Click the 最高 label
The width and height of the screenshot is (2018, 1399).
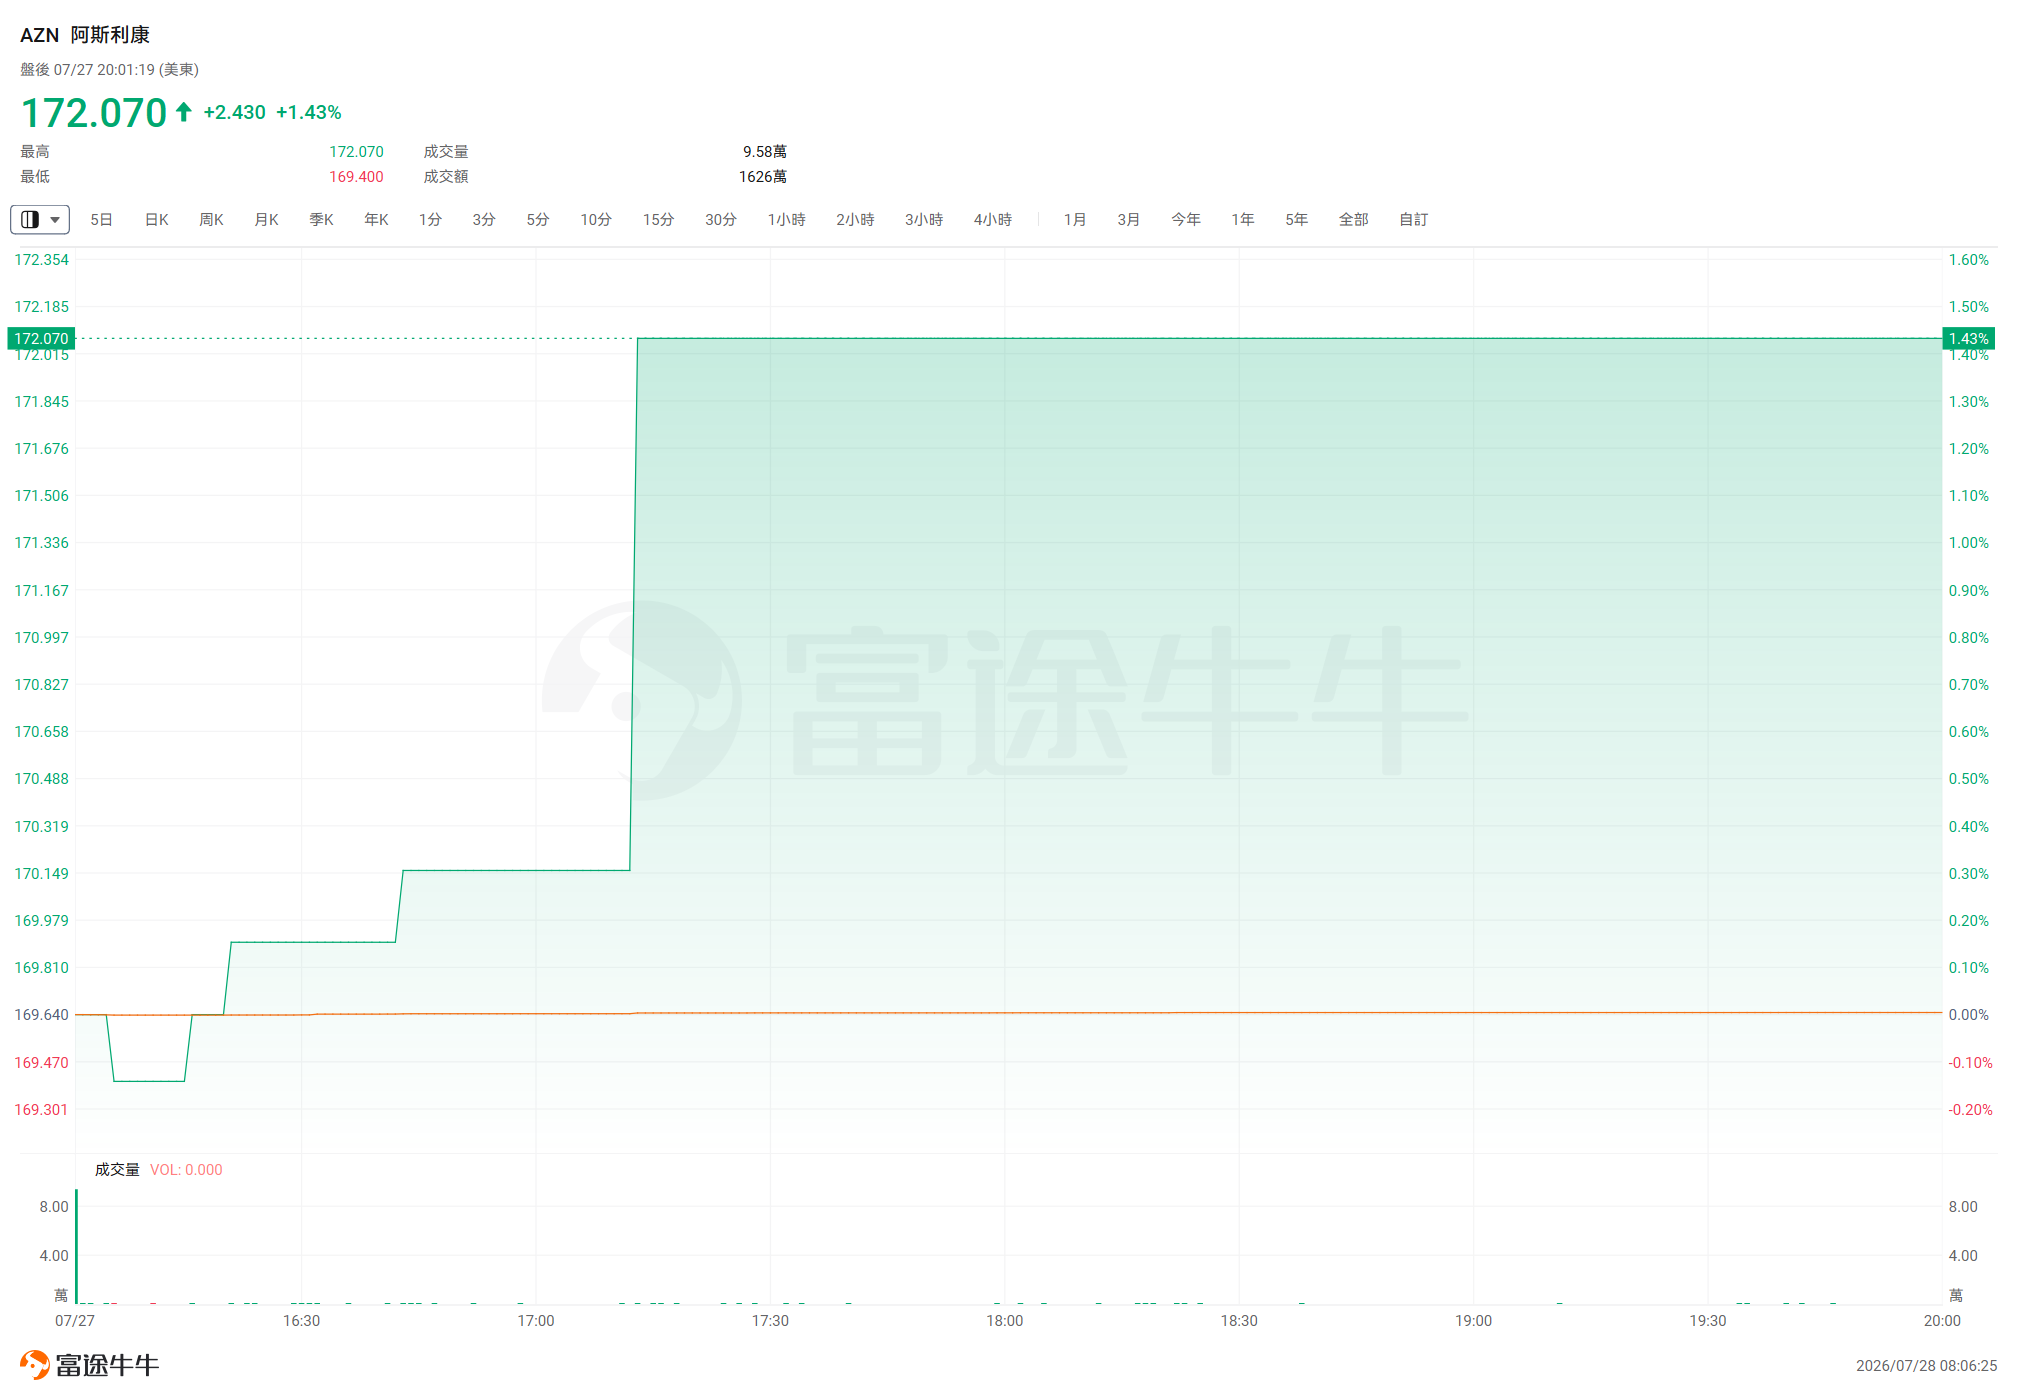click(35, 151)
